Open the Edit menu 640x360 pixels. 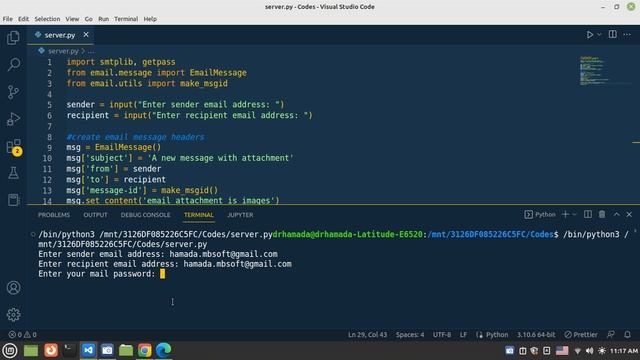pyautogui.click(x=23, y=19)
